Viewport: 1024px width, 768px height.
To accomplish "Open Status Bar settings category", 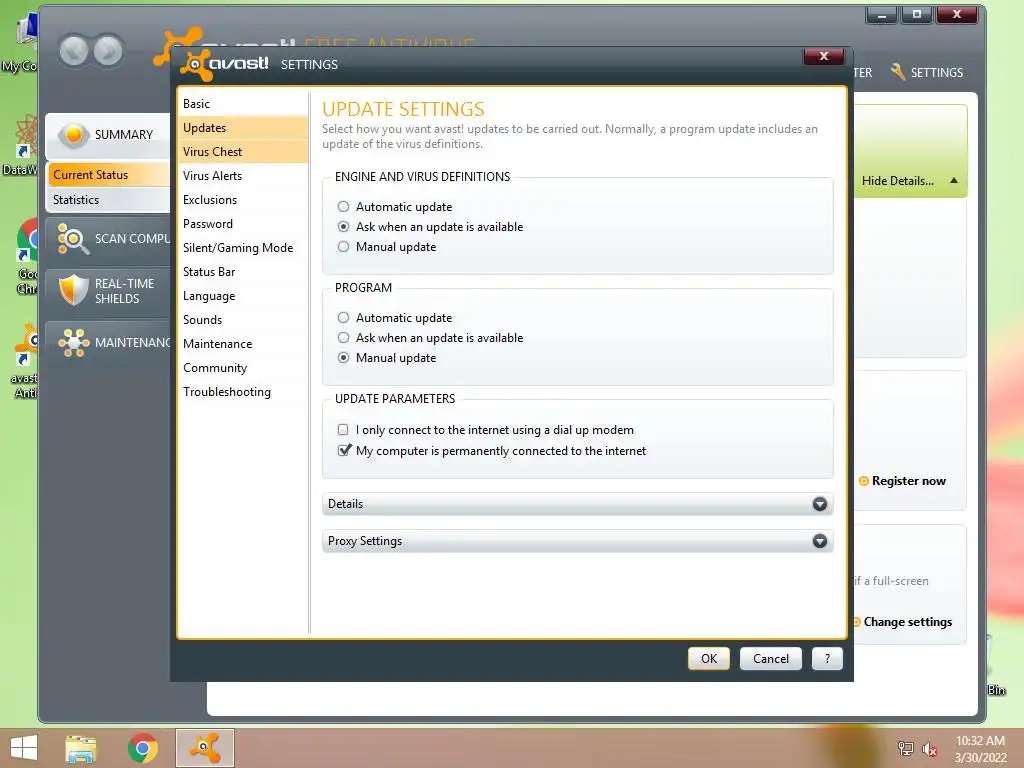I will point(243,272).
